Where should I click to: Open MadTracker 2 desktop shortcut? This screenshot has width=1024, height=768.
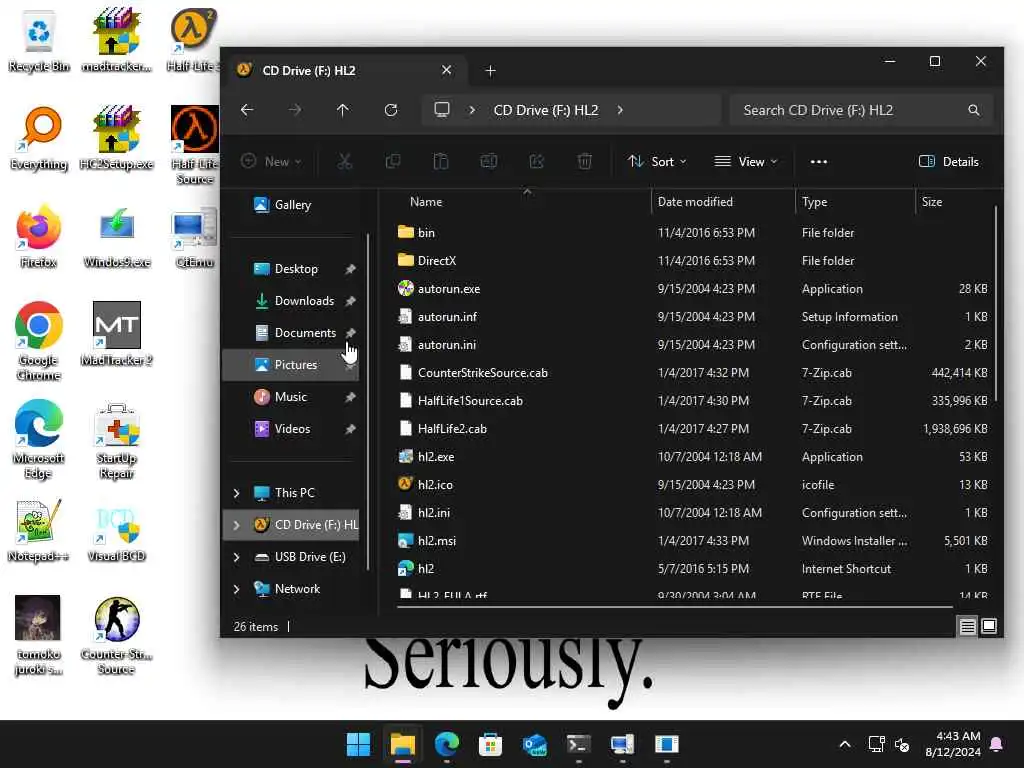coord(116,334)
